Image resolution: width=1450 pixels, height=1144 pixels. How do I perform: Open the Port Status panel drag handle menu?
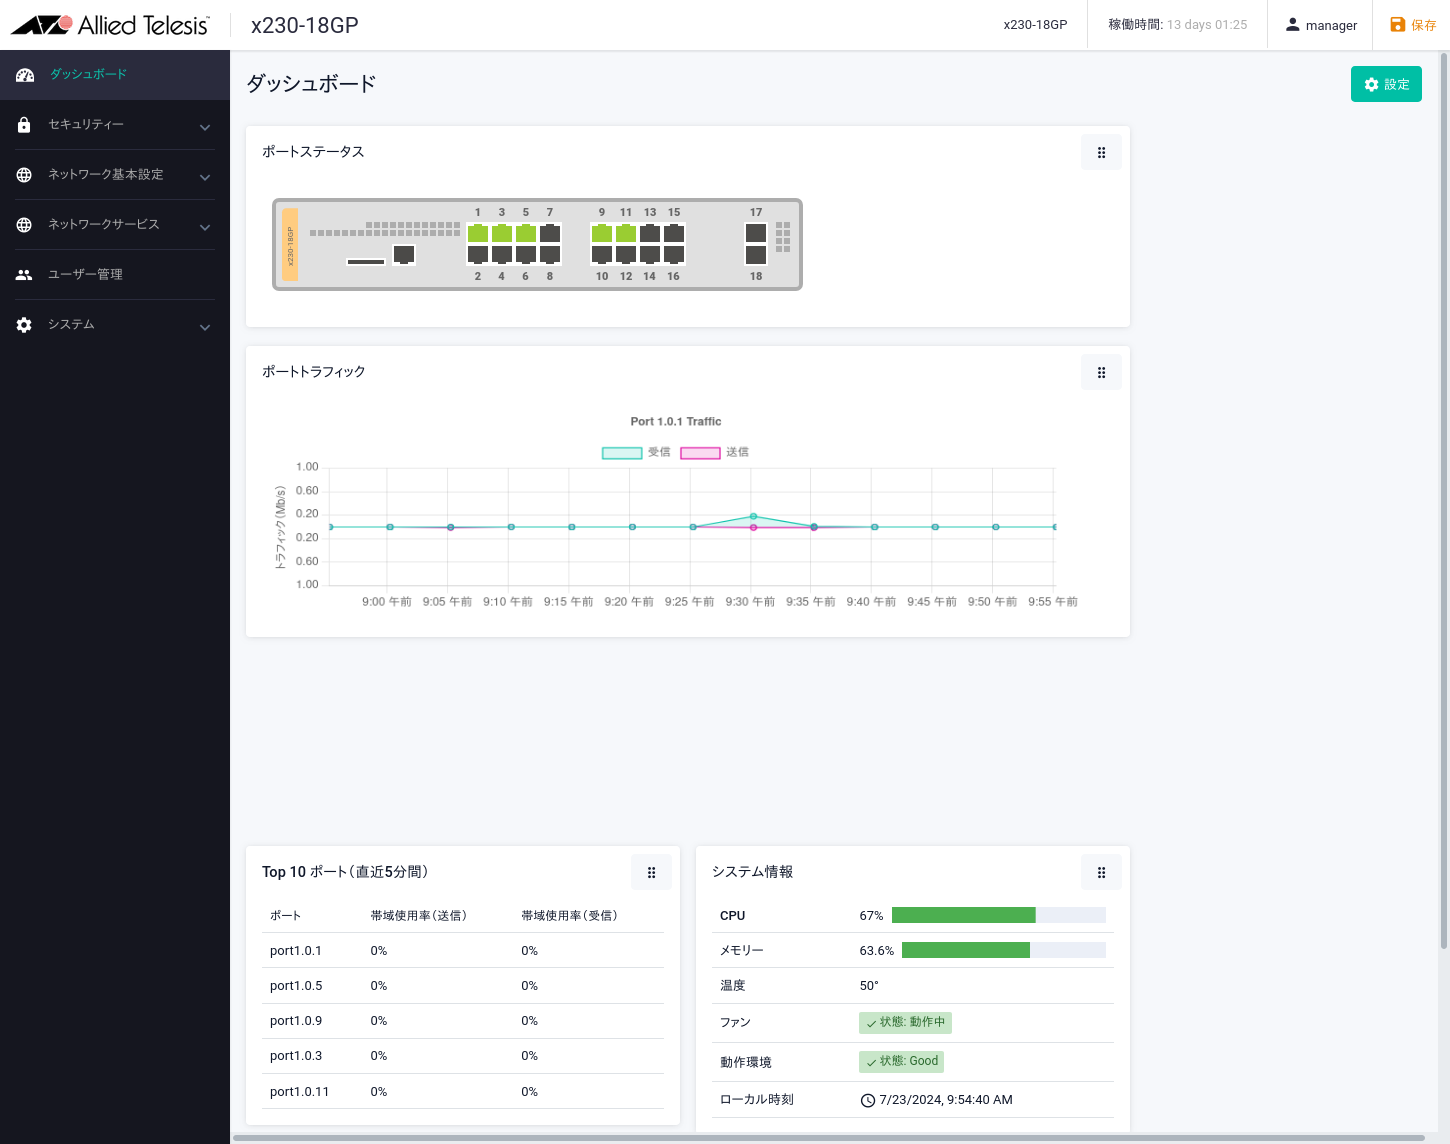coord(1101,153)
